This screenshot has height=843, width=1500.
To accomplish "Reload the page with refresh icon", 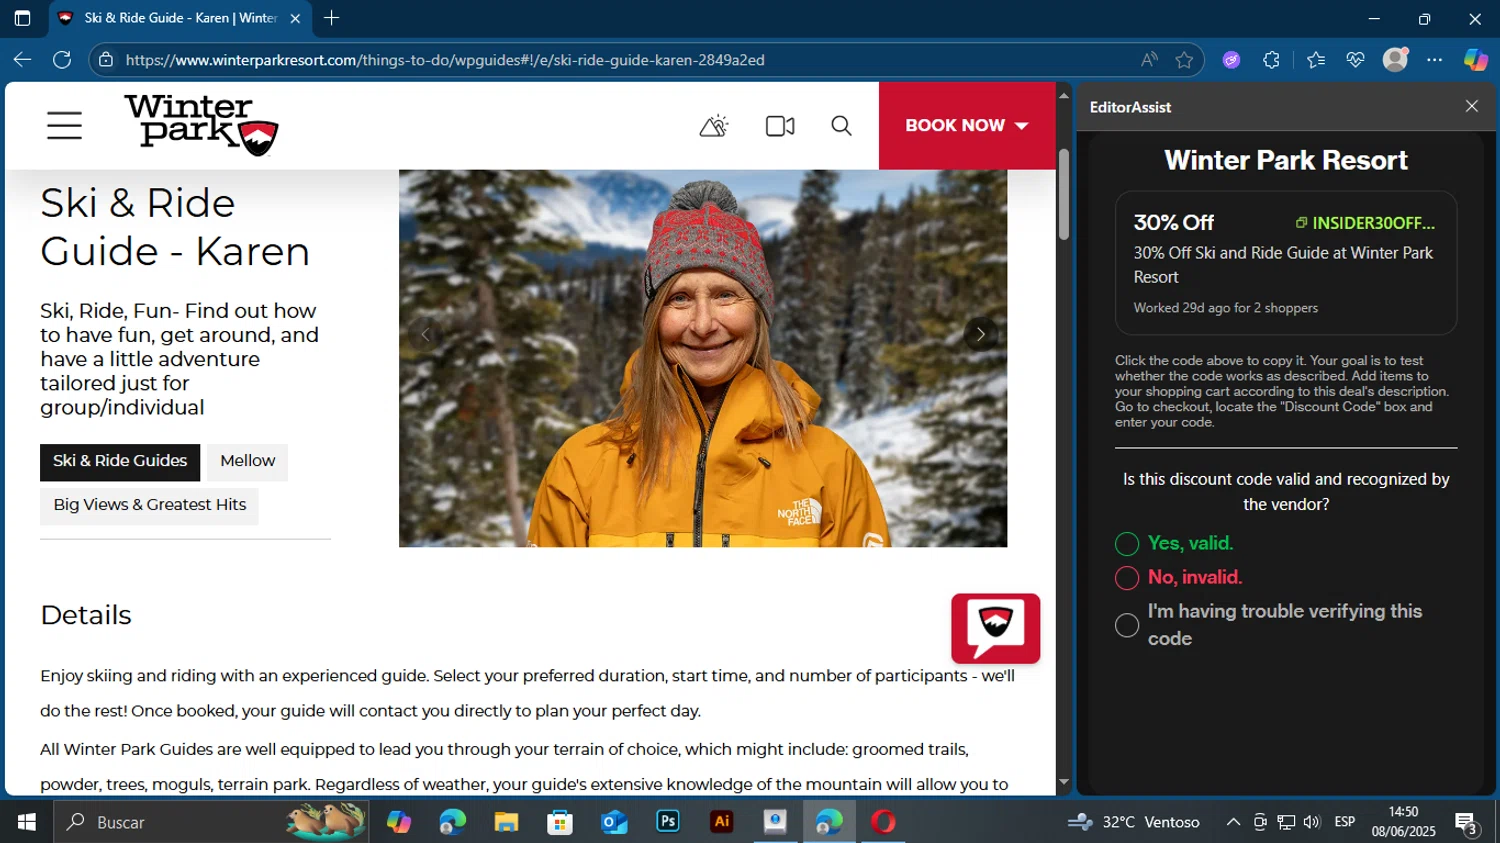I will (x=62, y=60).
